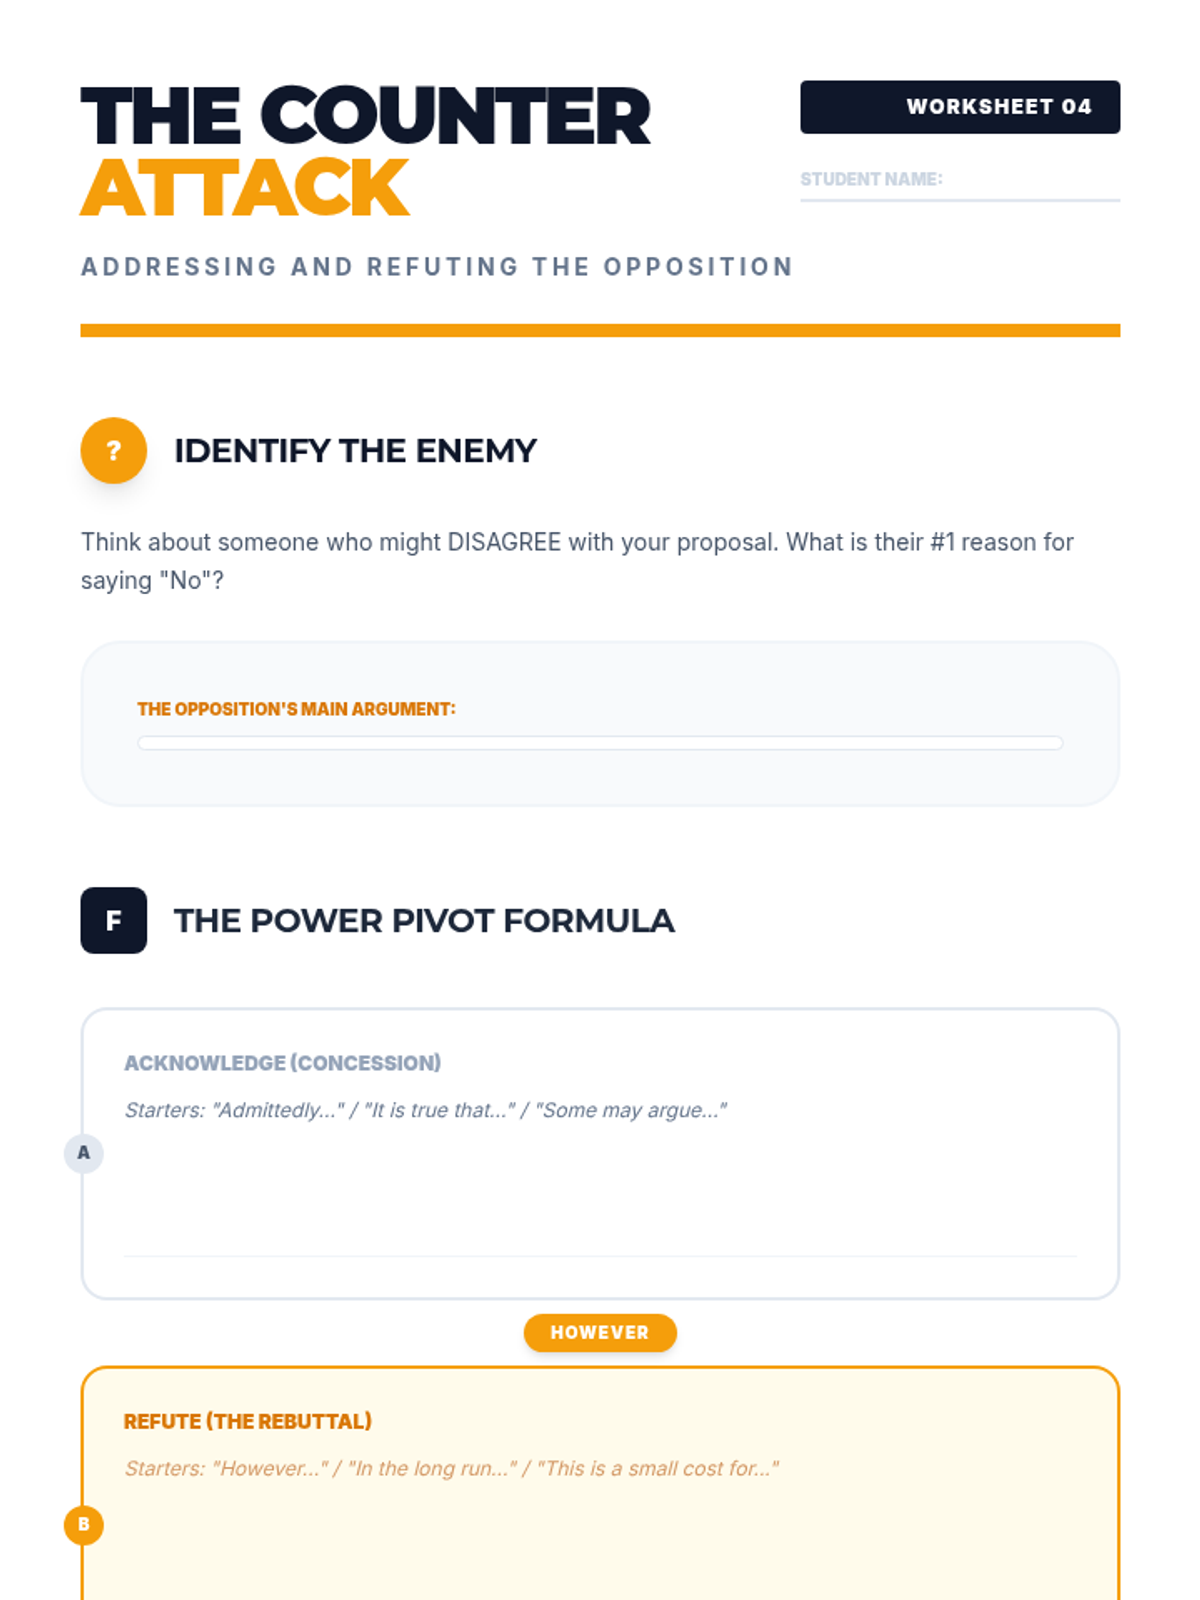1200x1600 pixels.
Task: Click The Power Pivot Formula heading
Action: (x=424, y=921)
